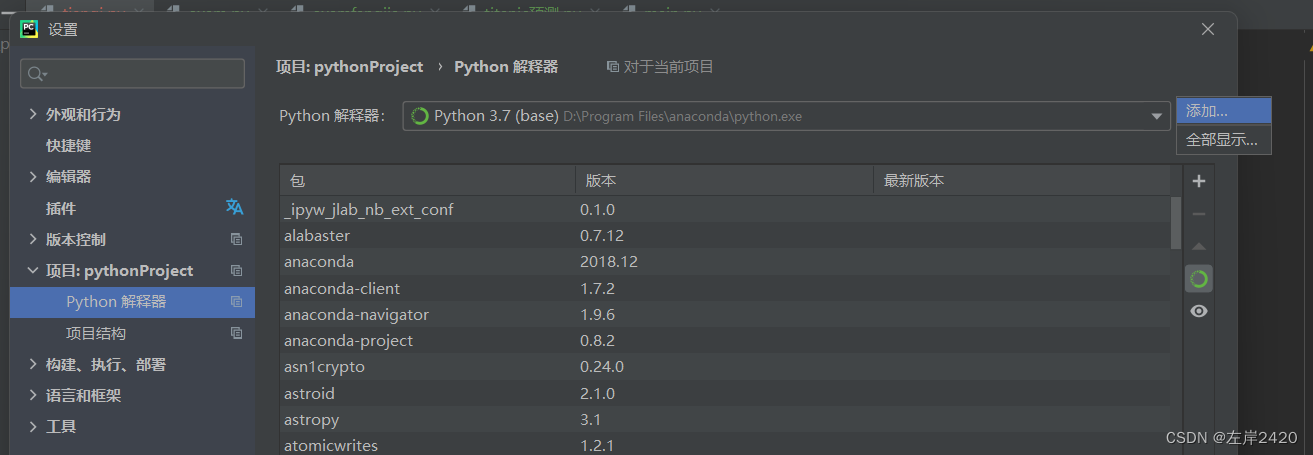Click the package list vertical scrollbar
Viewport: 1313px width, 455px height.
point(1175,223)
